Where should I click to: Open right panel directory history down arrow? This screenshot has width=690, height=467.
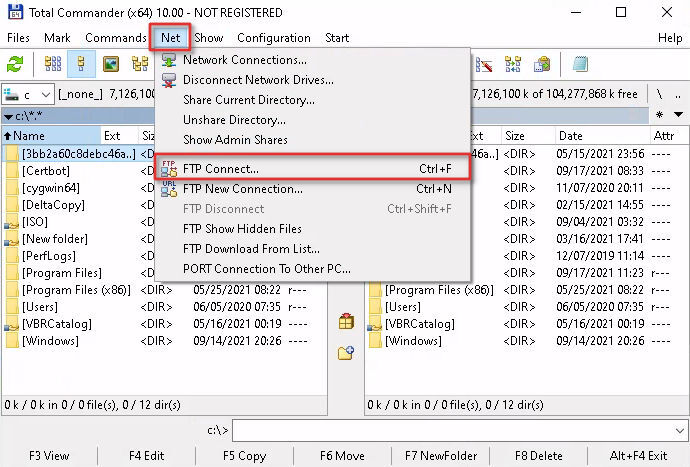tap(679, 116)
